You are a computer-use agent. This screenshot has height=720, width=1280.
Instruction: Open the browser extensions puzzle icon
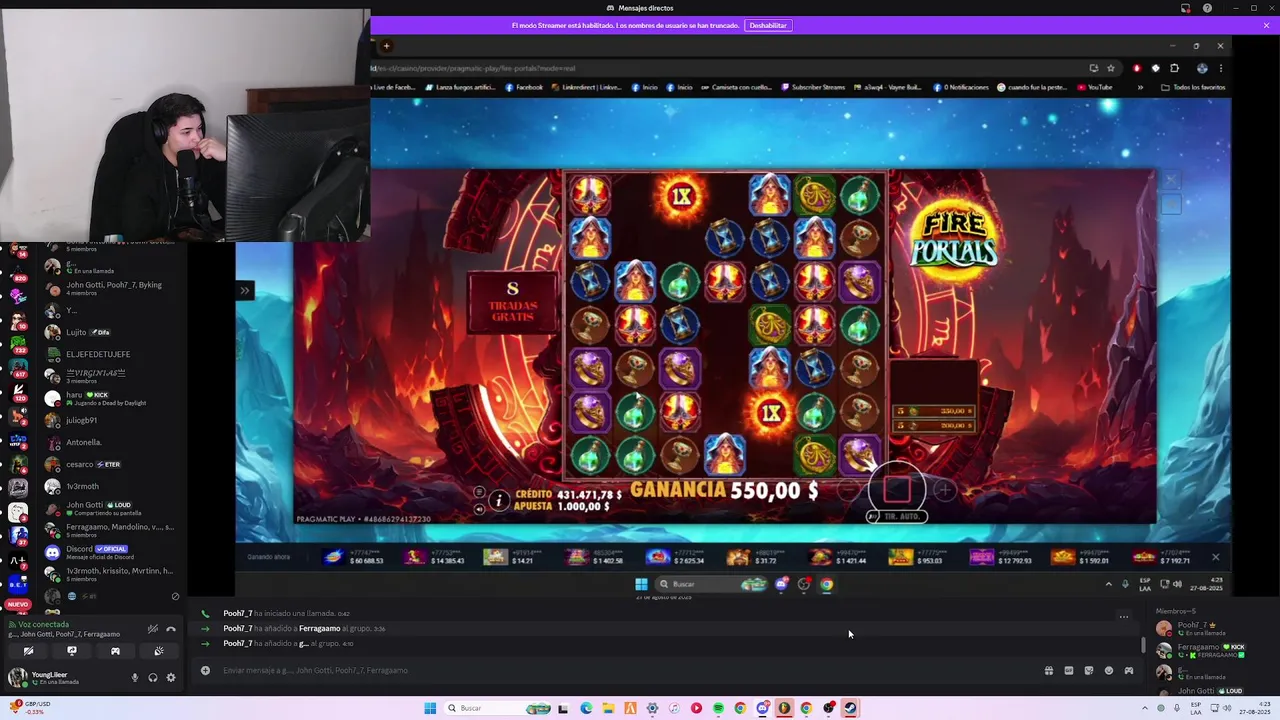tap(1174, 68)
